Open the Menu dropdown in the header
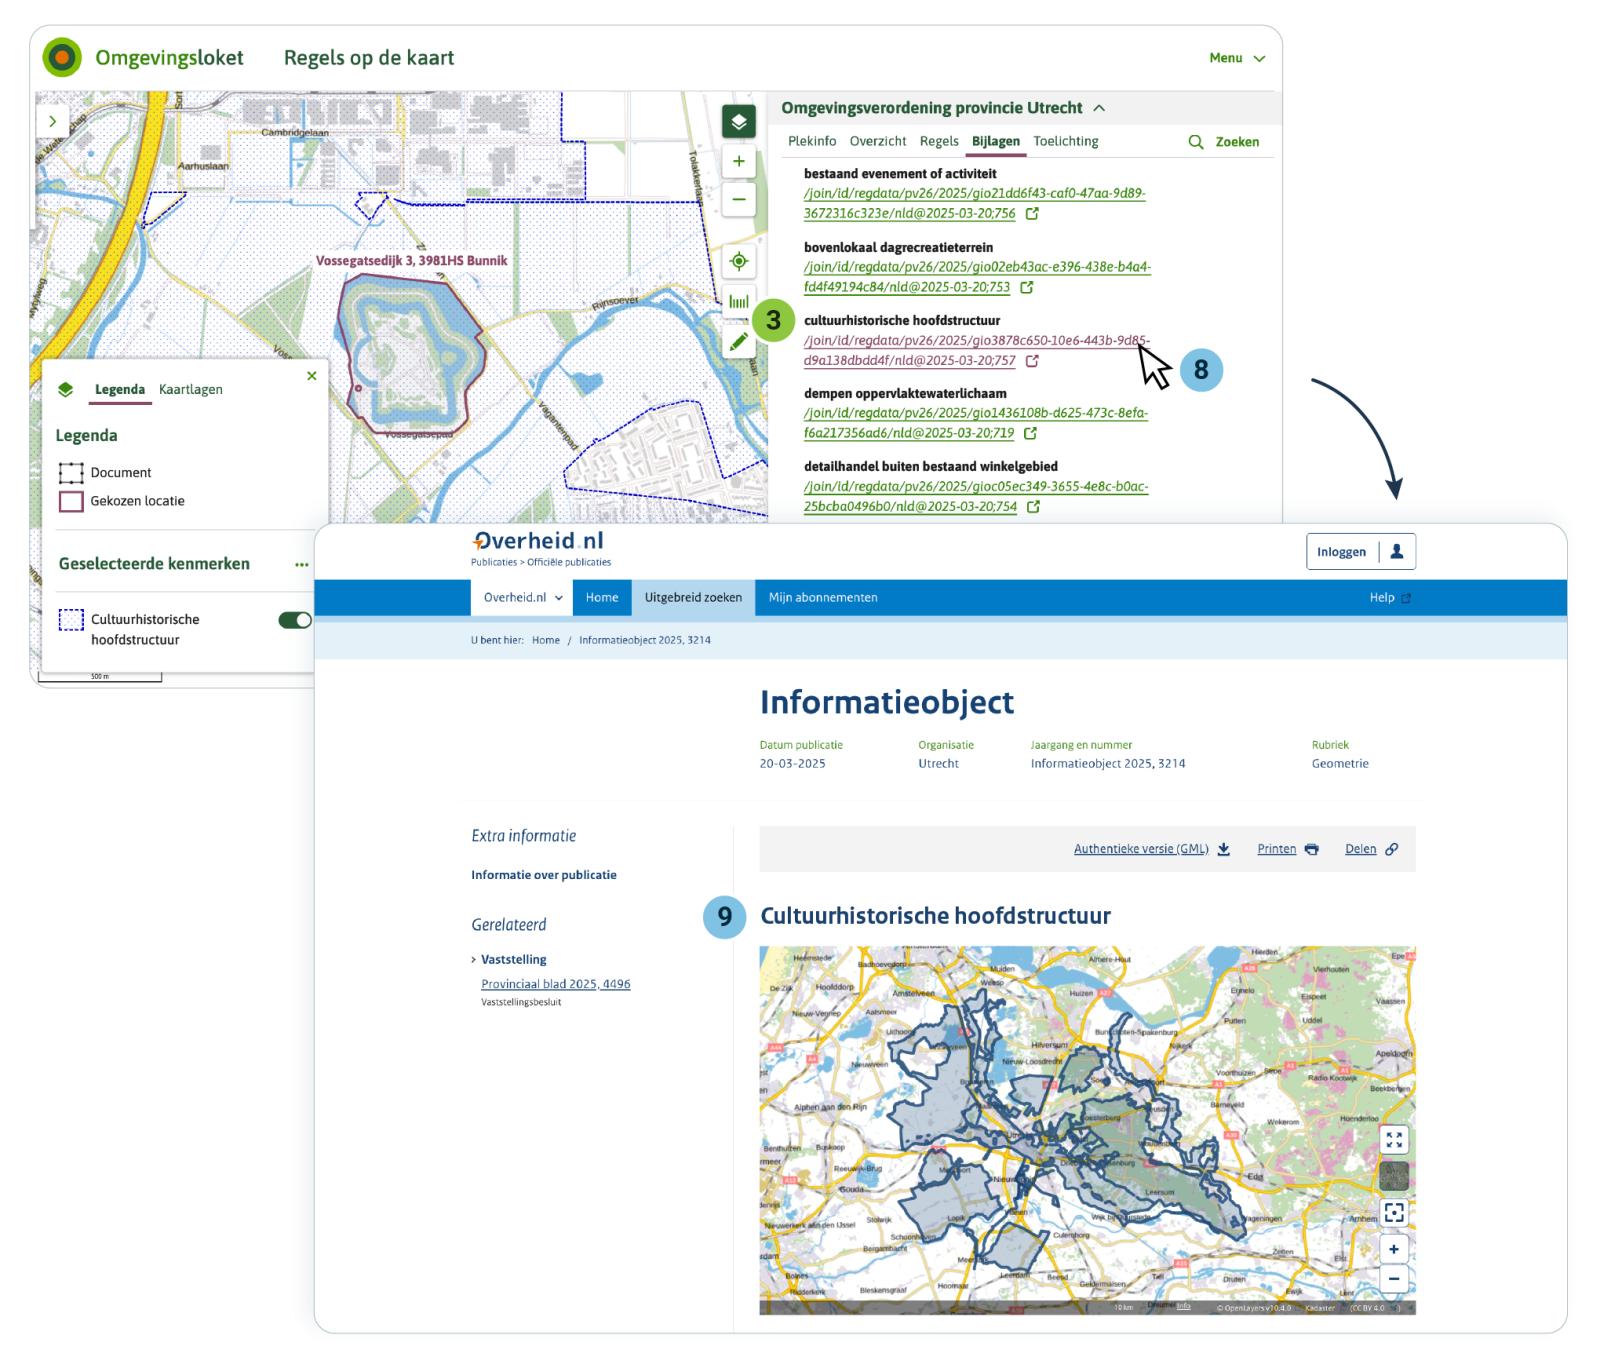Image resolution: width=1600 pixels, height=1357 pixels. click(x=1237, y=58)
